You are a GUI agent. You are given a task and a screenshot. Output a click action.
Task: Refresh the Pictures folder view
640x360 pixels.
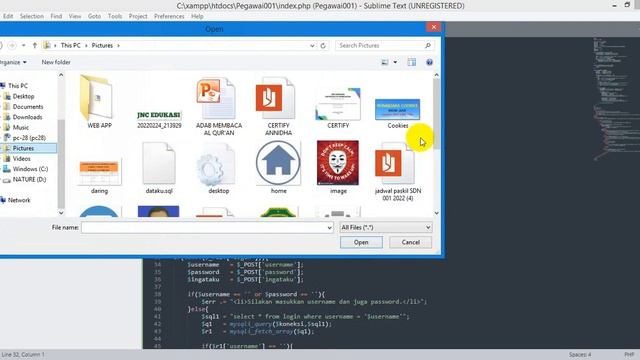coord(323,45)
